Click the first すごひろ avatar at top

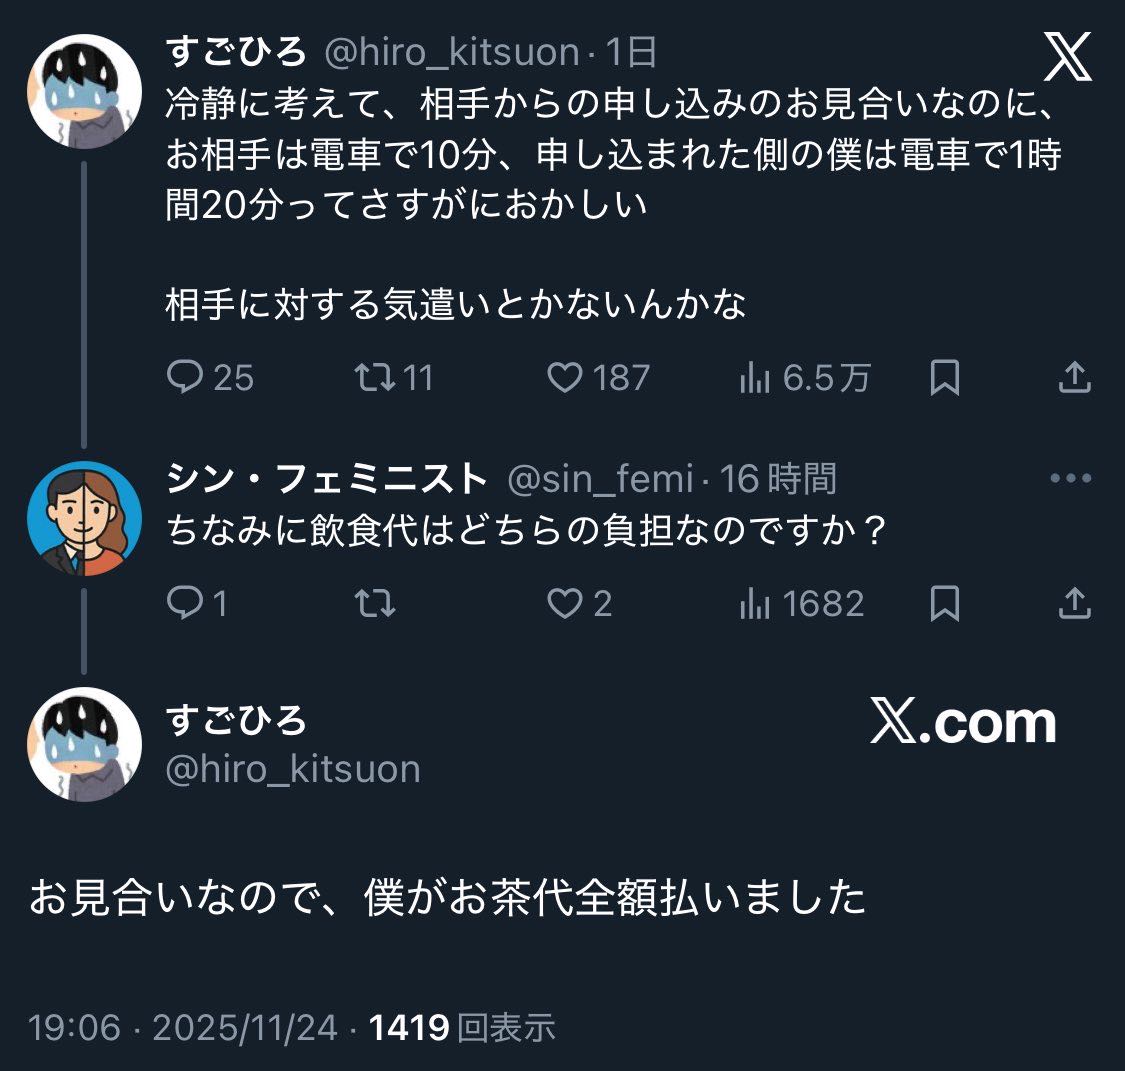pyautogui.click(x=84, y=91)
